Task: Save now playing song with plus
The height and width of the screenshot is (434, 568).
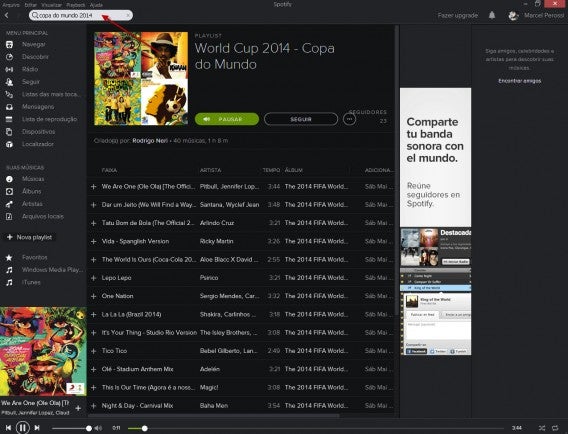Action: (78, 408)
